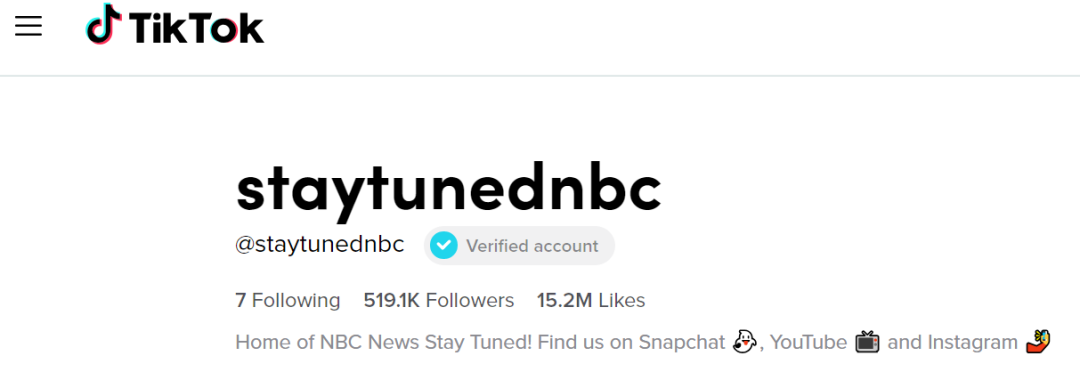Open the hamburger navigation menu
Screen dimensions: 1080x372
(28, 27)
